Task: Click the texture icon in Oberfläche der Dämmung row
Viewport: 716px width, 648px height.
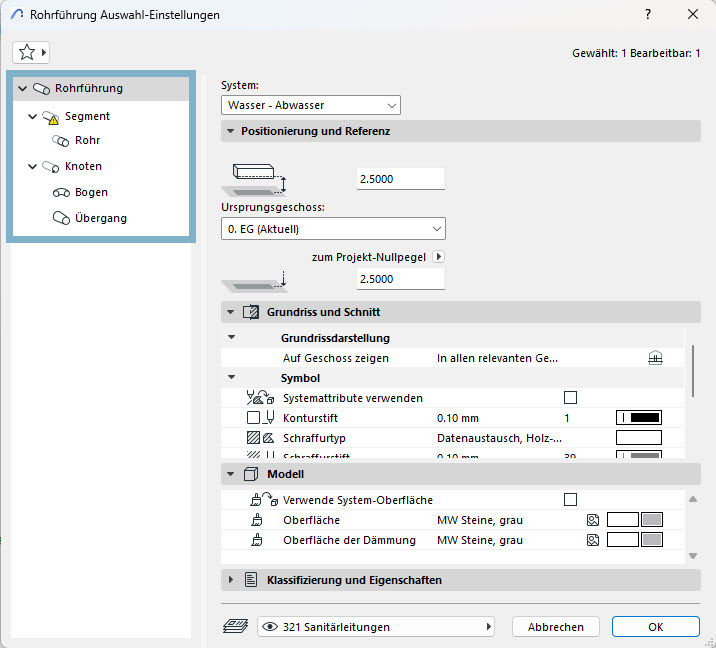Action: [x=593, y=540]
